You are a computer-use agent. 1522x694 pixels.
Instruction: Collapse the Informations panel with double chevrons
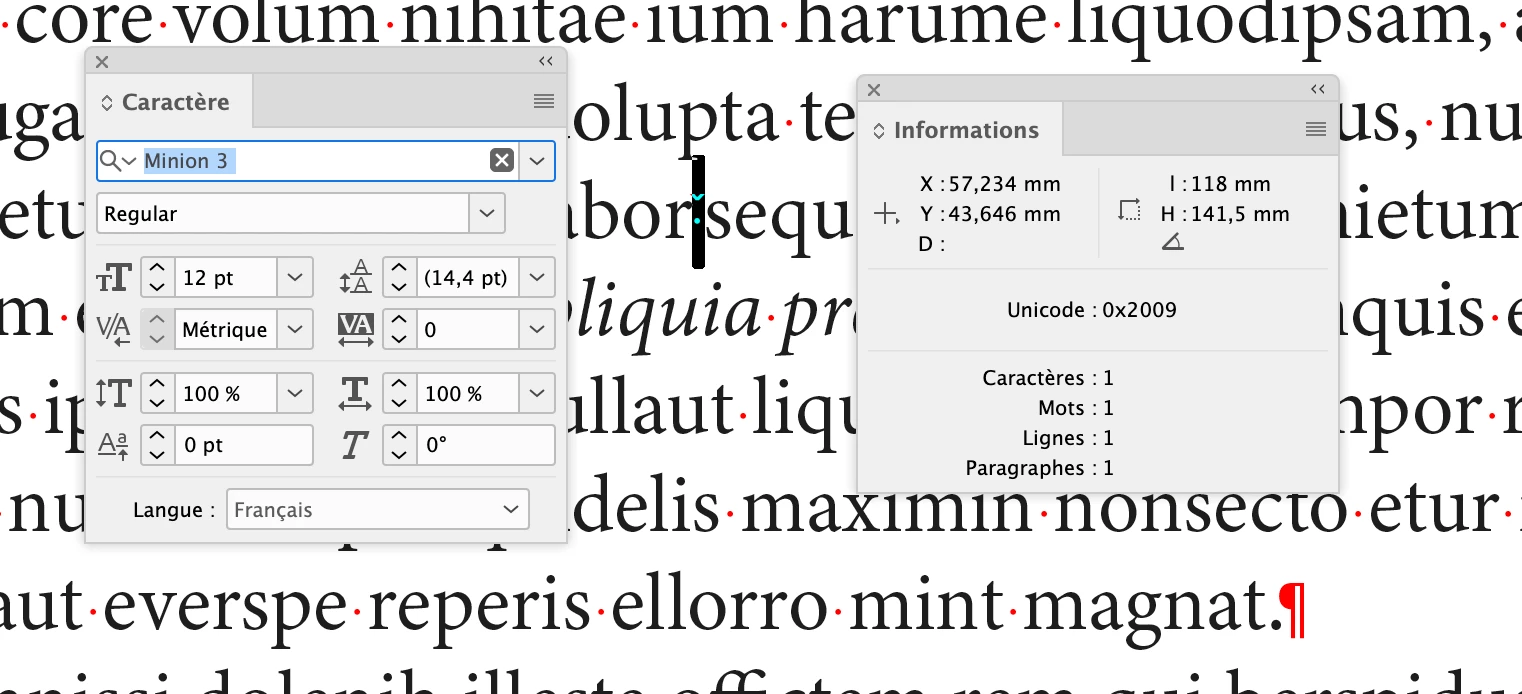1318,90
